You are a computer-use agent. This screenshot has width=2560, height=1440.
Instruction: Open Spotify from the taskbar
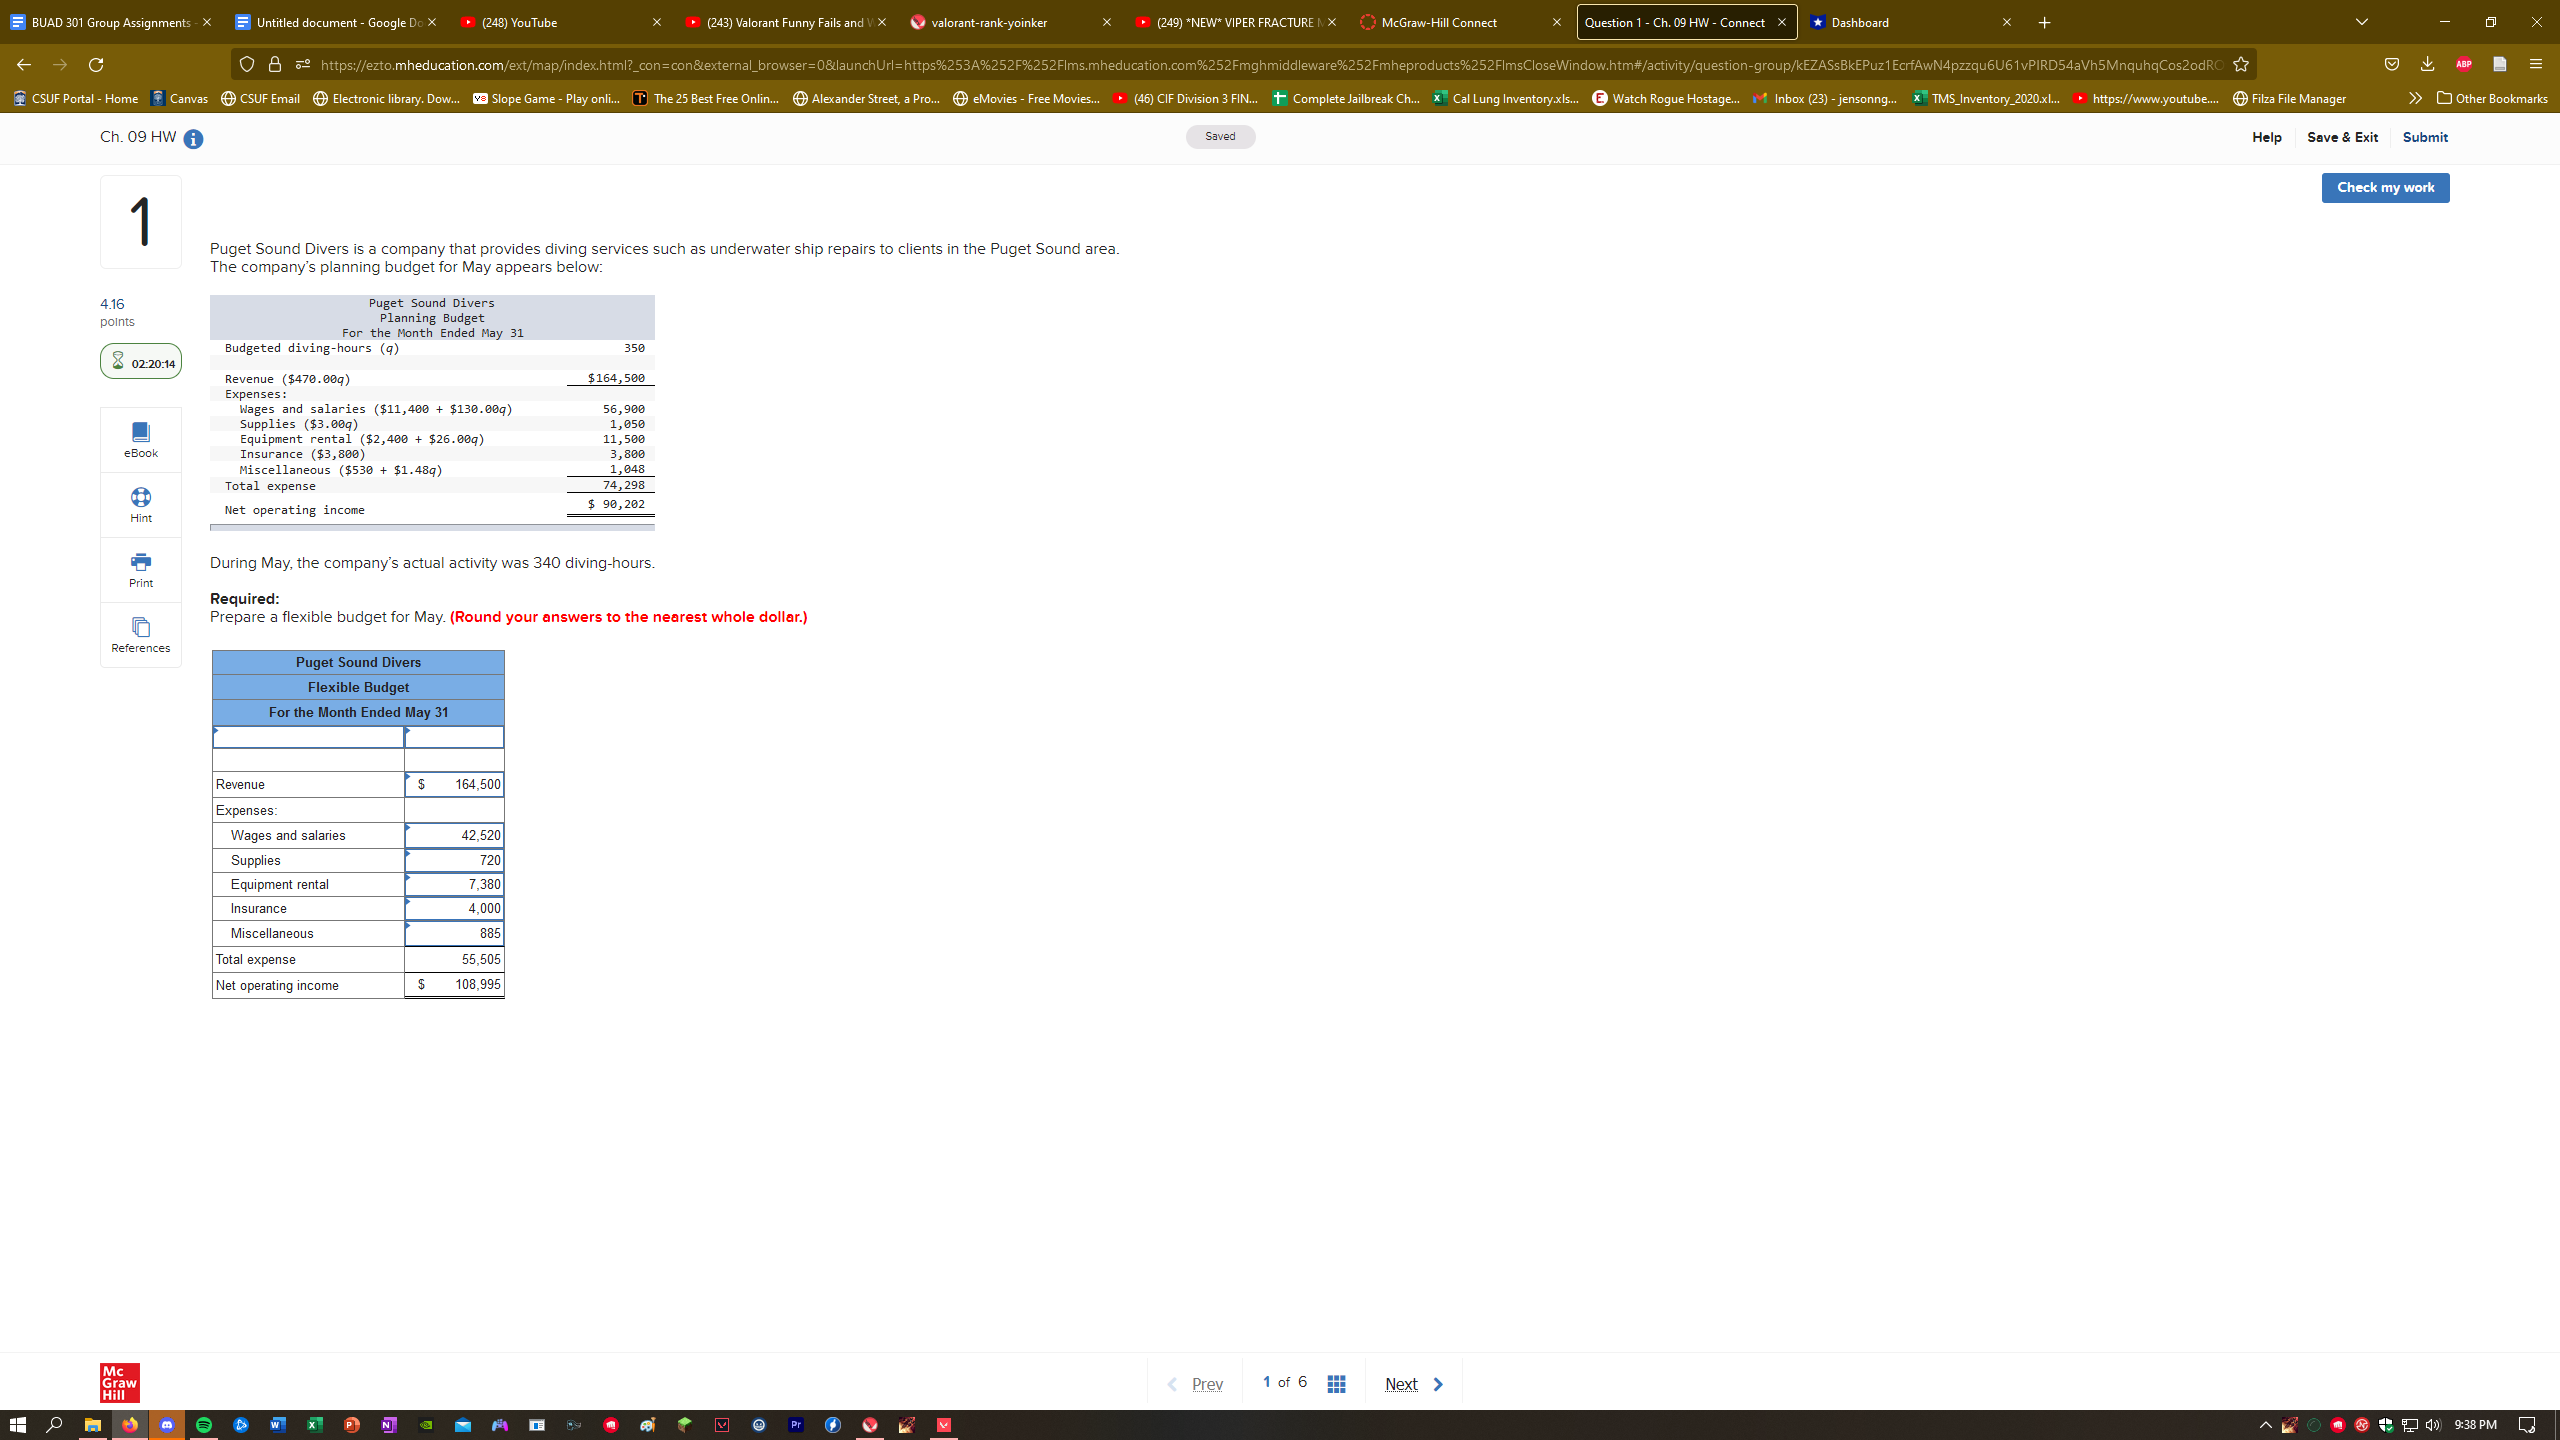(204, 1425)
